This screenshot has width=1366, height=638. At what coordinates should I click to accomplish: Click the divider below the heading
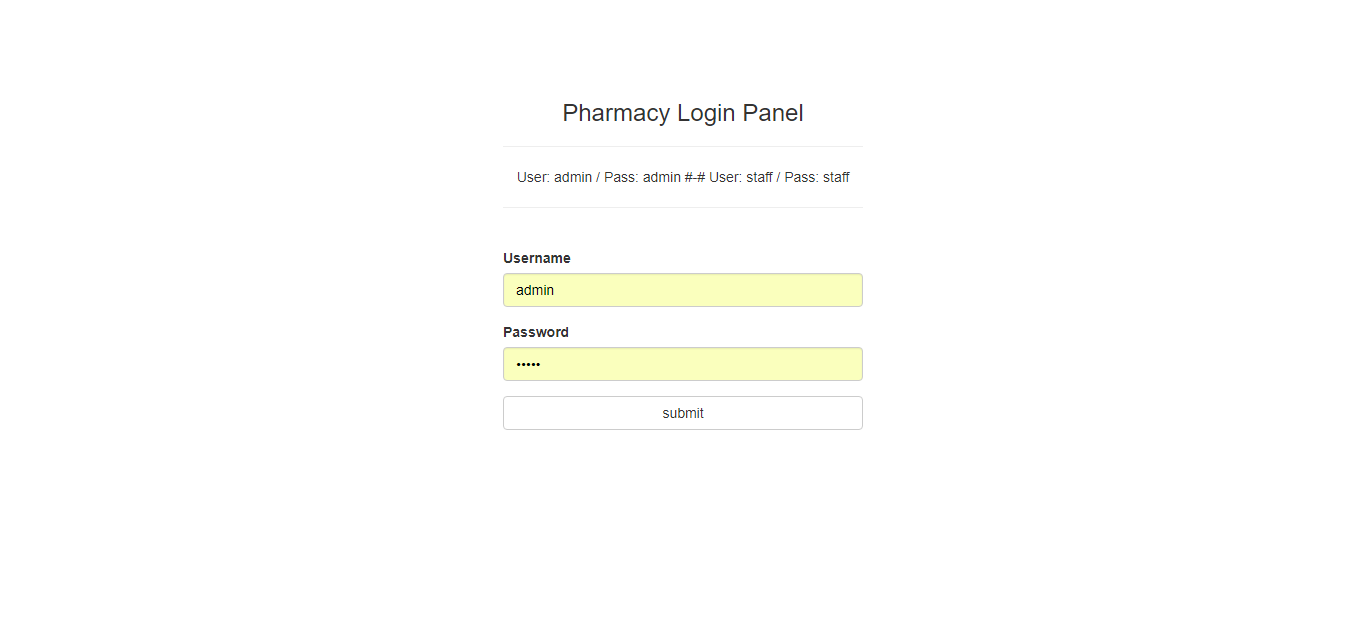click(x=683, y=145)
